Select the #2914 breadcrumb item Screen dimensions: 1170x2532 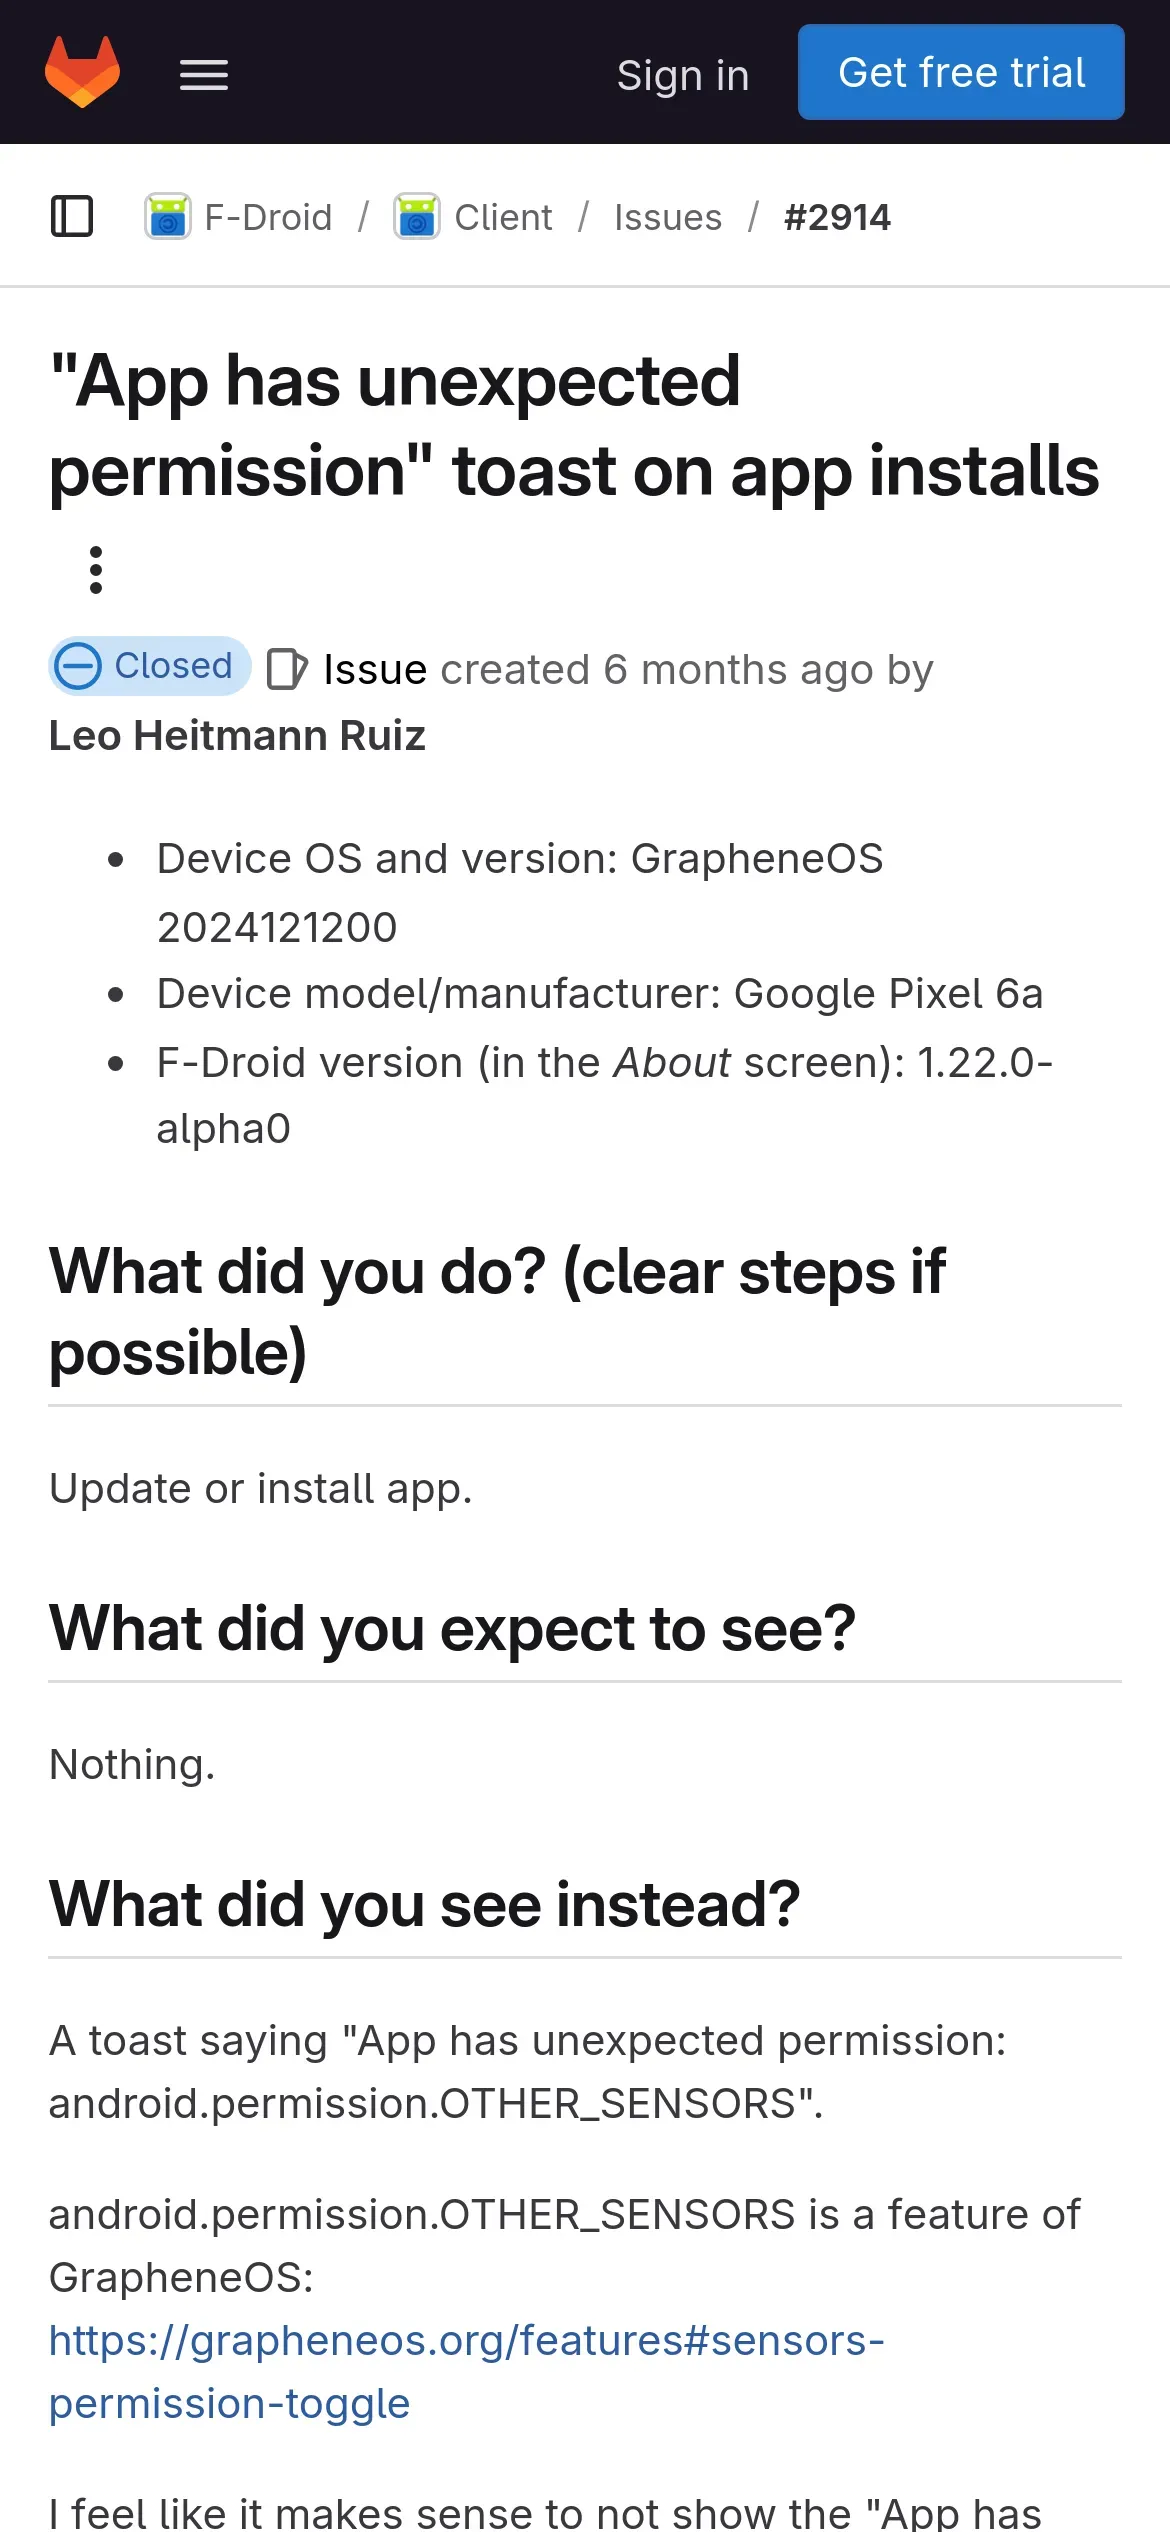point(837,217)
